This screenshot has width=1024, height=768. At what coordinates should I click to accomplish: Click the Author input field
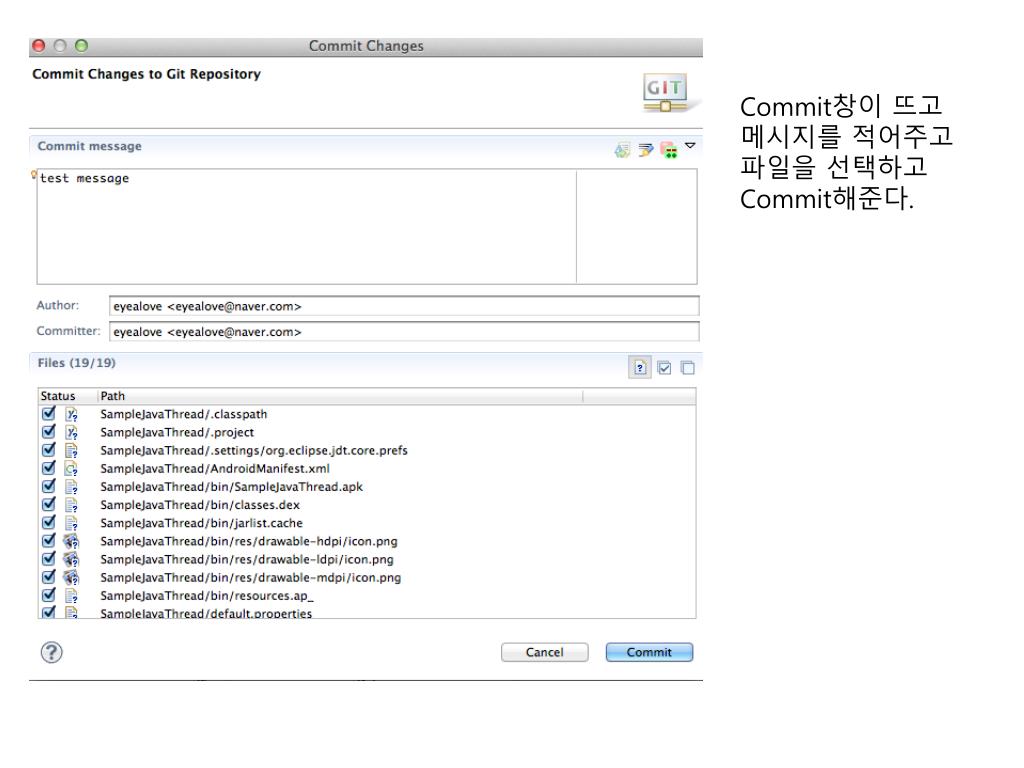click(404, 306)
